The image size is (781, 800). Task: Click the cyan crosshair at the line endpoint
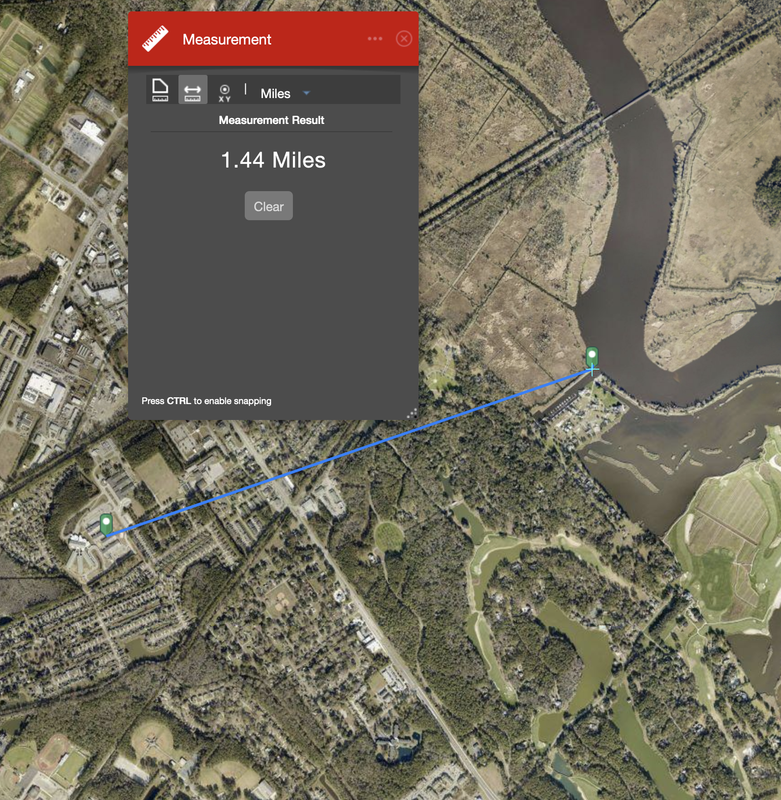coord(592,369)
